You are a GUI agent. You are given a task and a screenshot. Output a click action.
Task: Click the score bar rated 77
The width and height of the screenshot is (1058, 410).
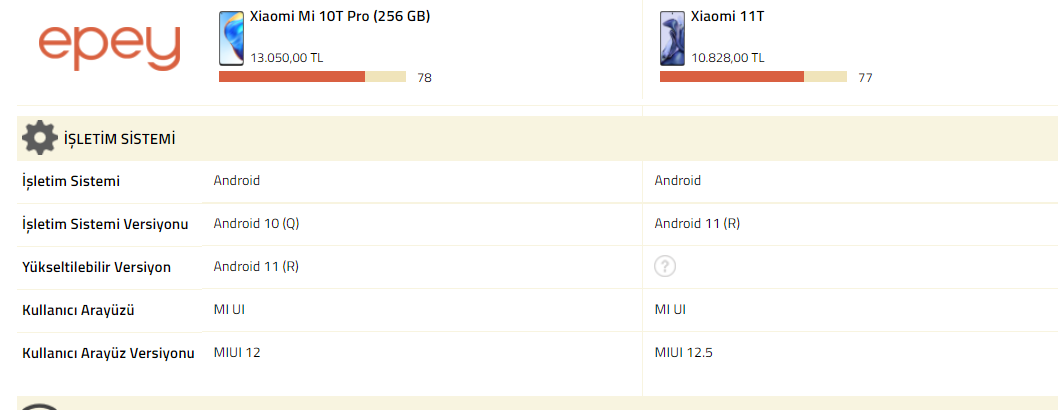pos(753,77)
